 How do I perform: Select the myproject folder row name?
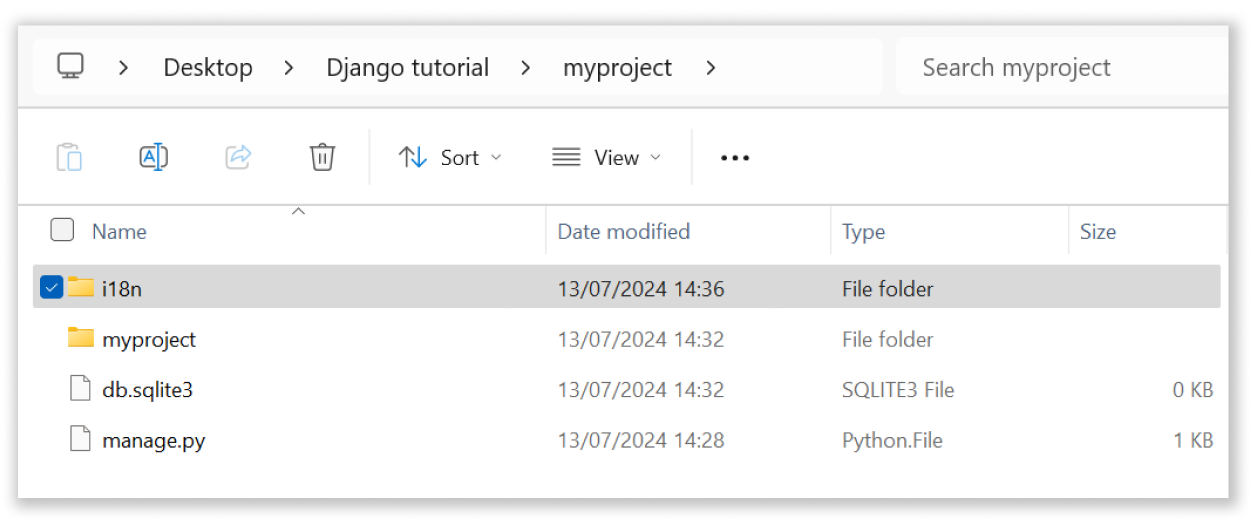click(149, 339)
